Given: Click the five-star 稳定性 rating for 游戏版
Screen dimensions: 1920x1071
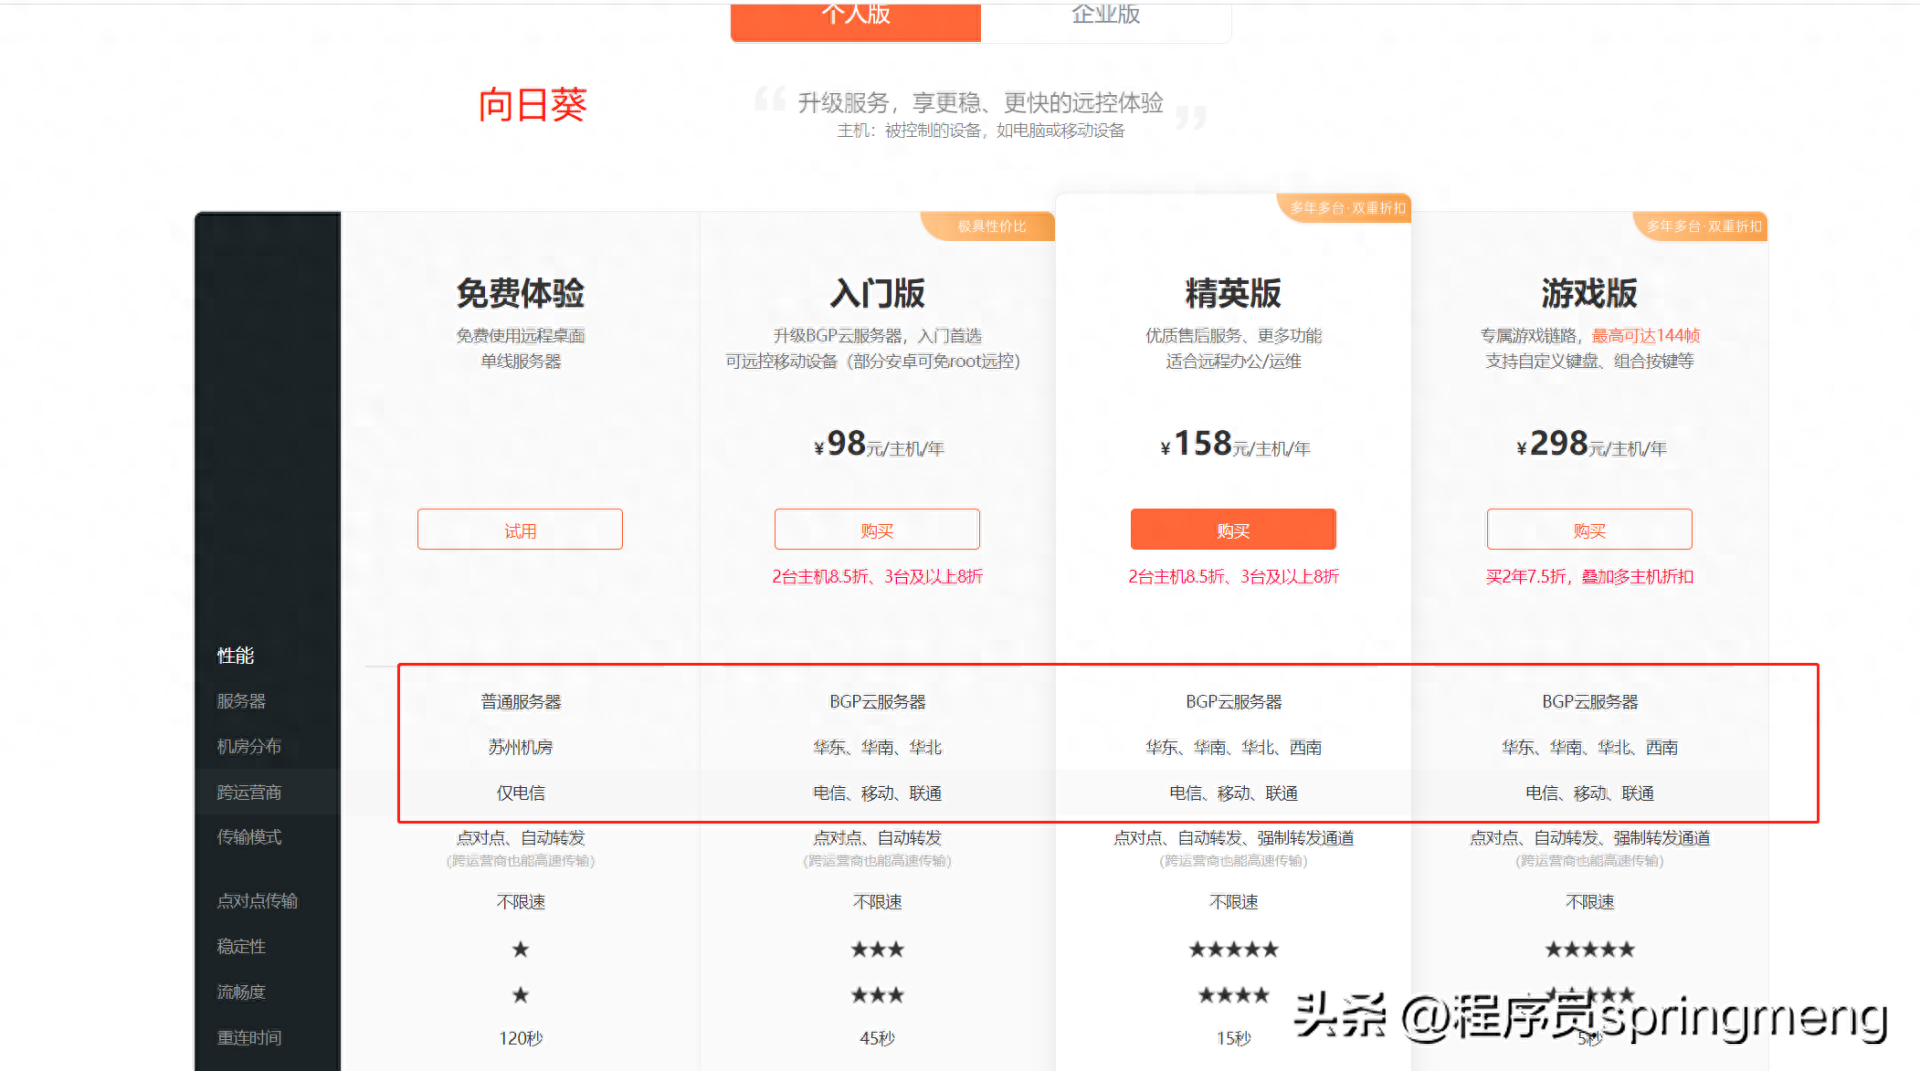Looking at the screenshot, I should pyautogui.click(x=1589, y=949).
